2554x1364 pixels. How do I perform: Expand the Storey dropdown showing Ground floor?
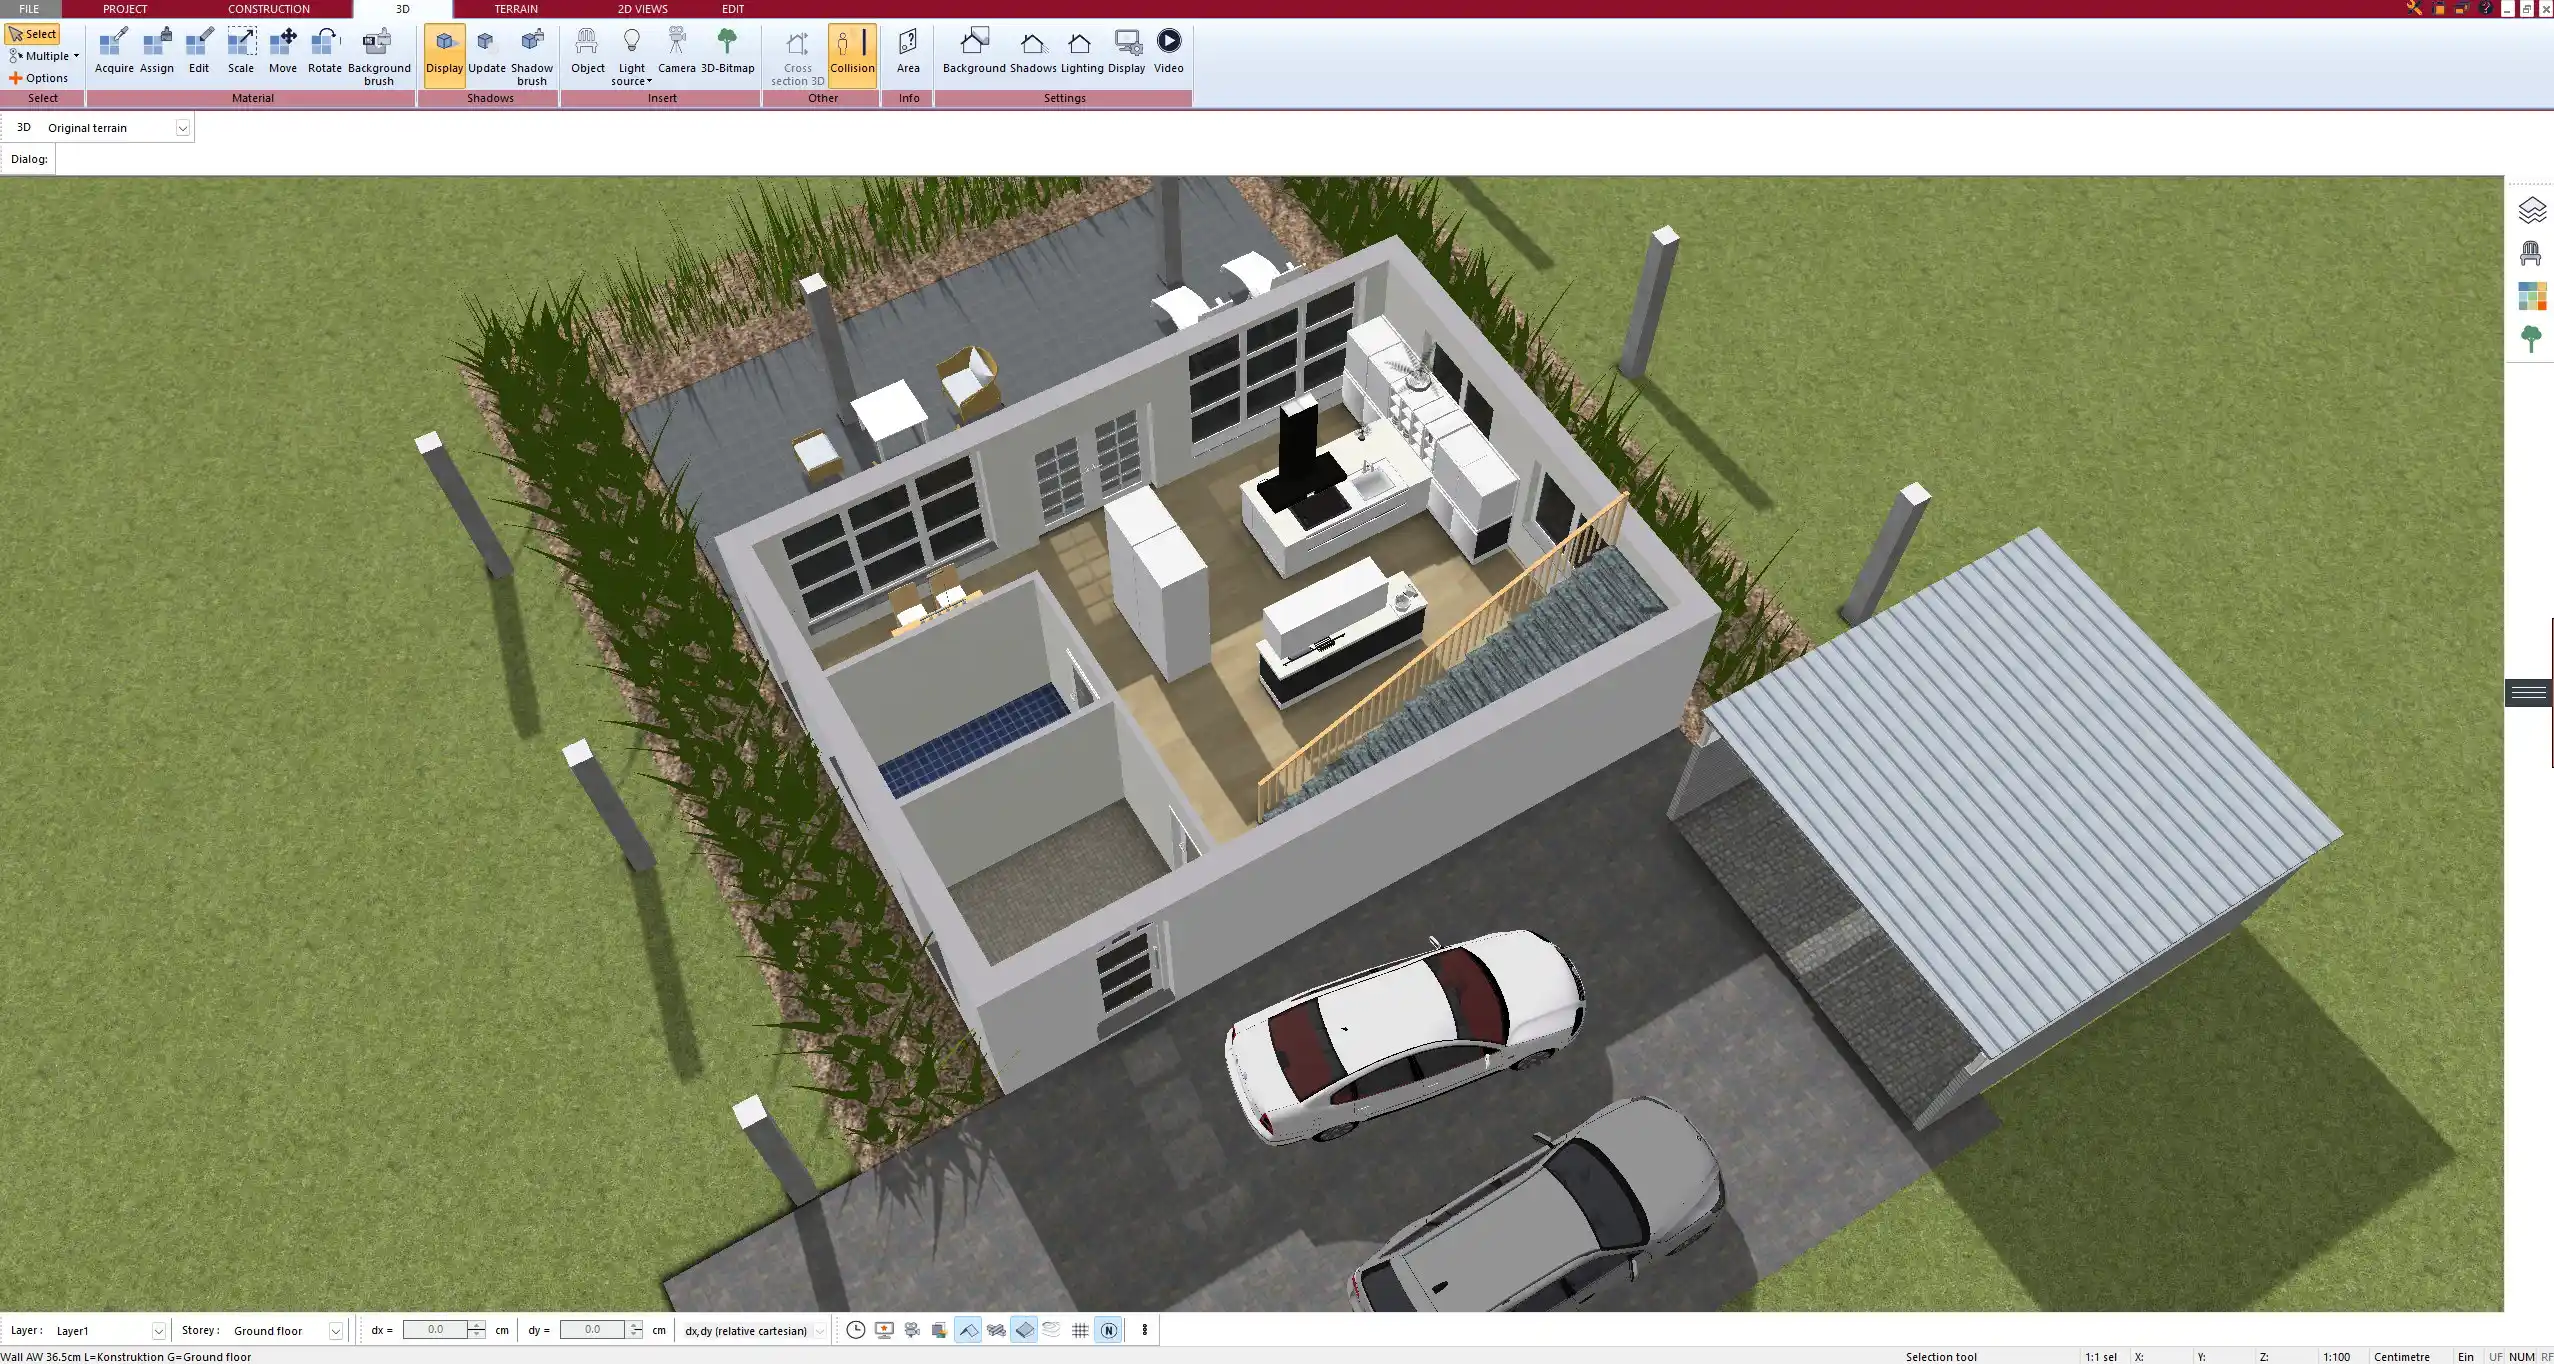point(337,1330)
